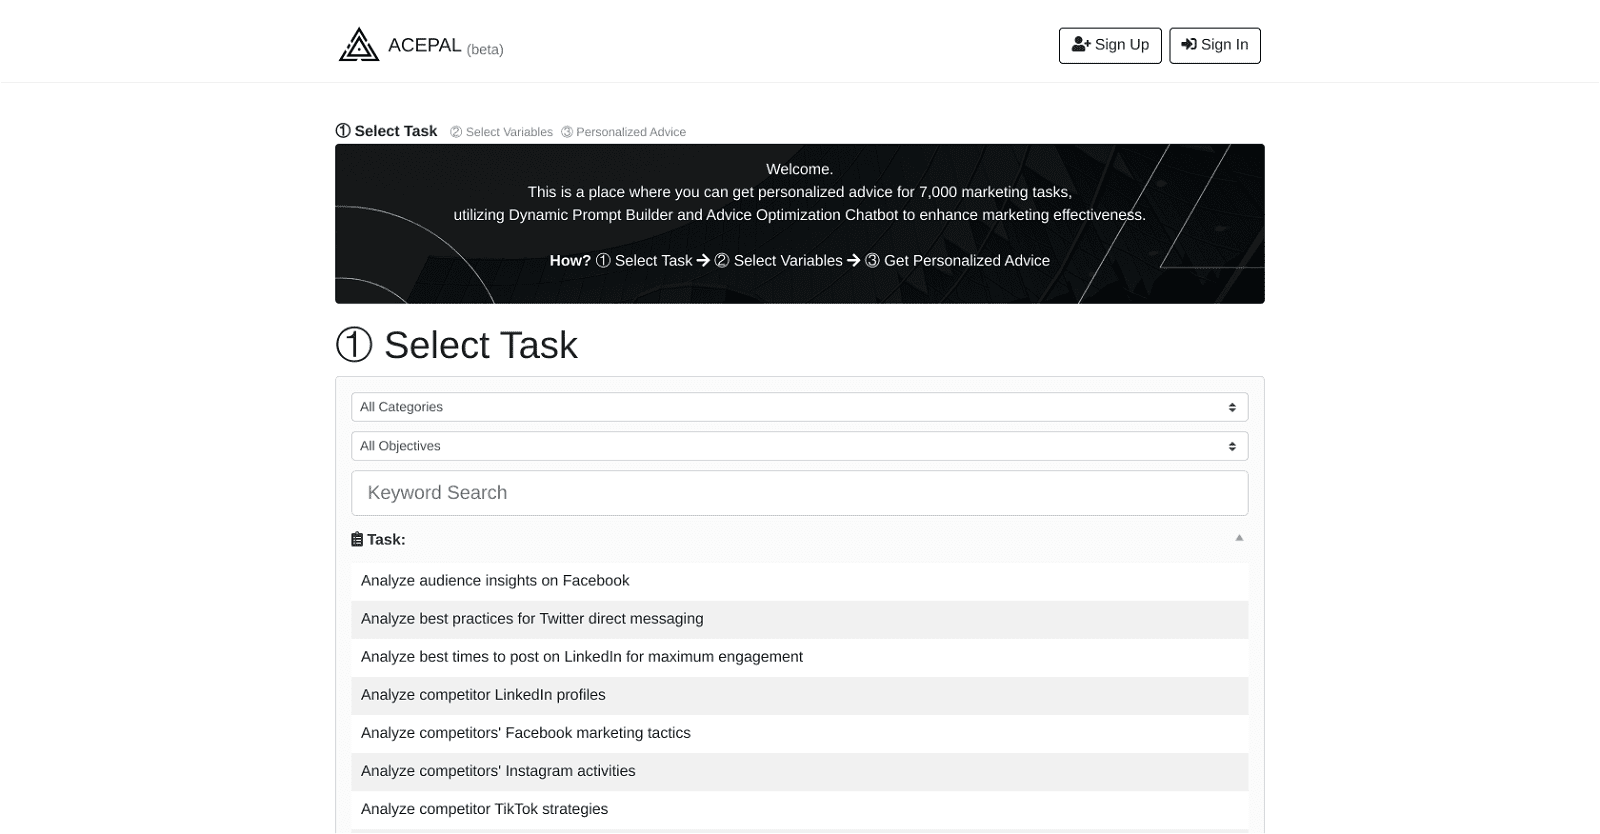The height and width of the screenshot is (834, 1600).
Task: Click the ACEPAL triangle logo icon
Action: click(358, 45)
